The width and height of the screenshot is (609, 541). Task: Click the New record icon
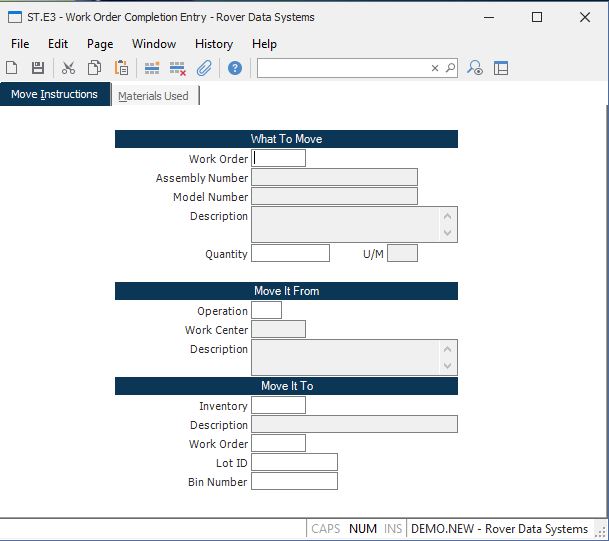[x=12, y=68]
